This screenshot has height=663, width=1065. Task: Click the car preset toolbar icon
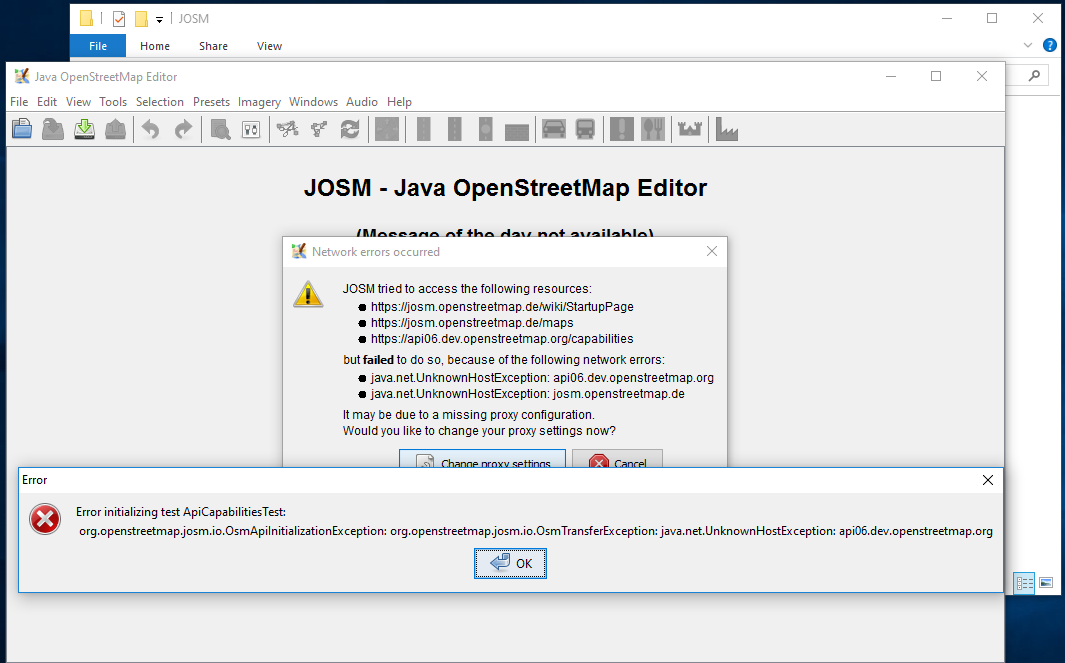pos(553,128)
